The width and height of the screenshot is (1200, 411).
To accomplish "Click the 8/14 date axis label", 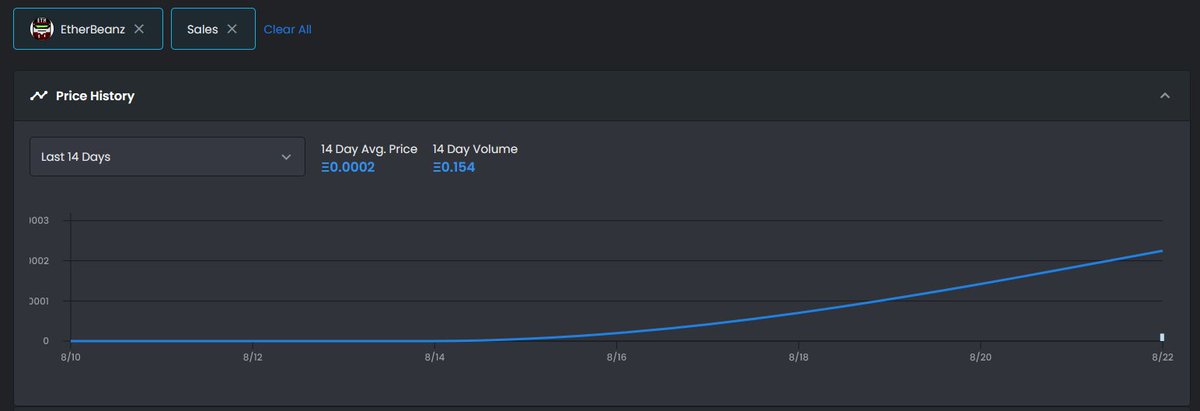I will pyautogui.click(x=434, y=357).
